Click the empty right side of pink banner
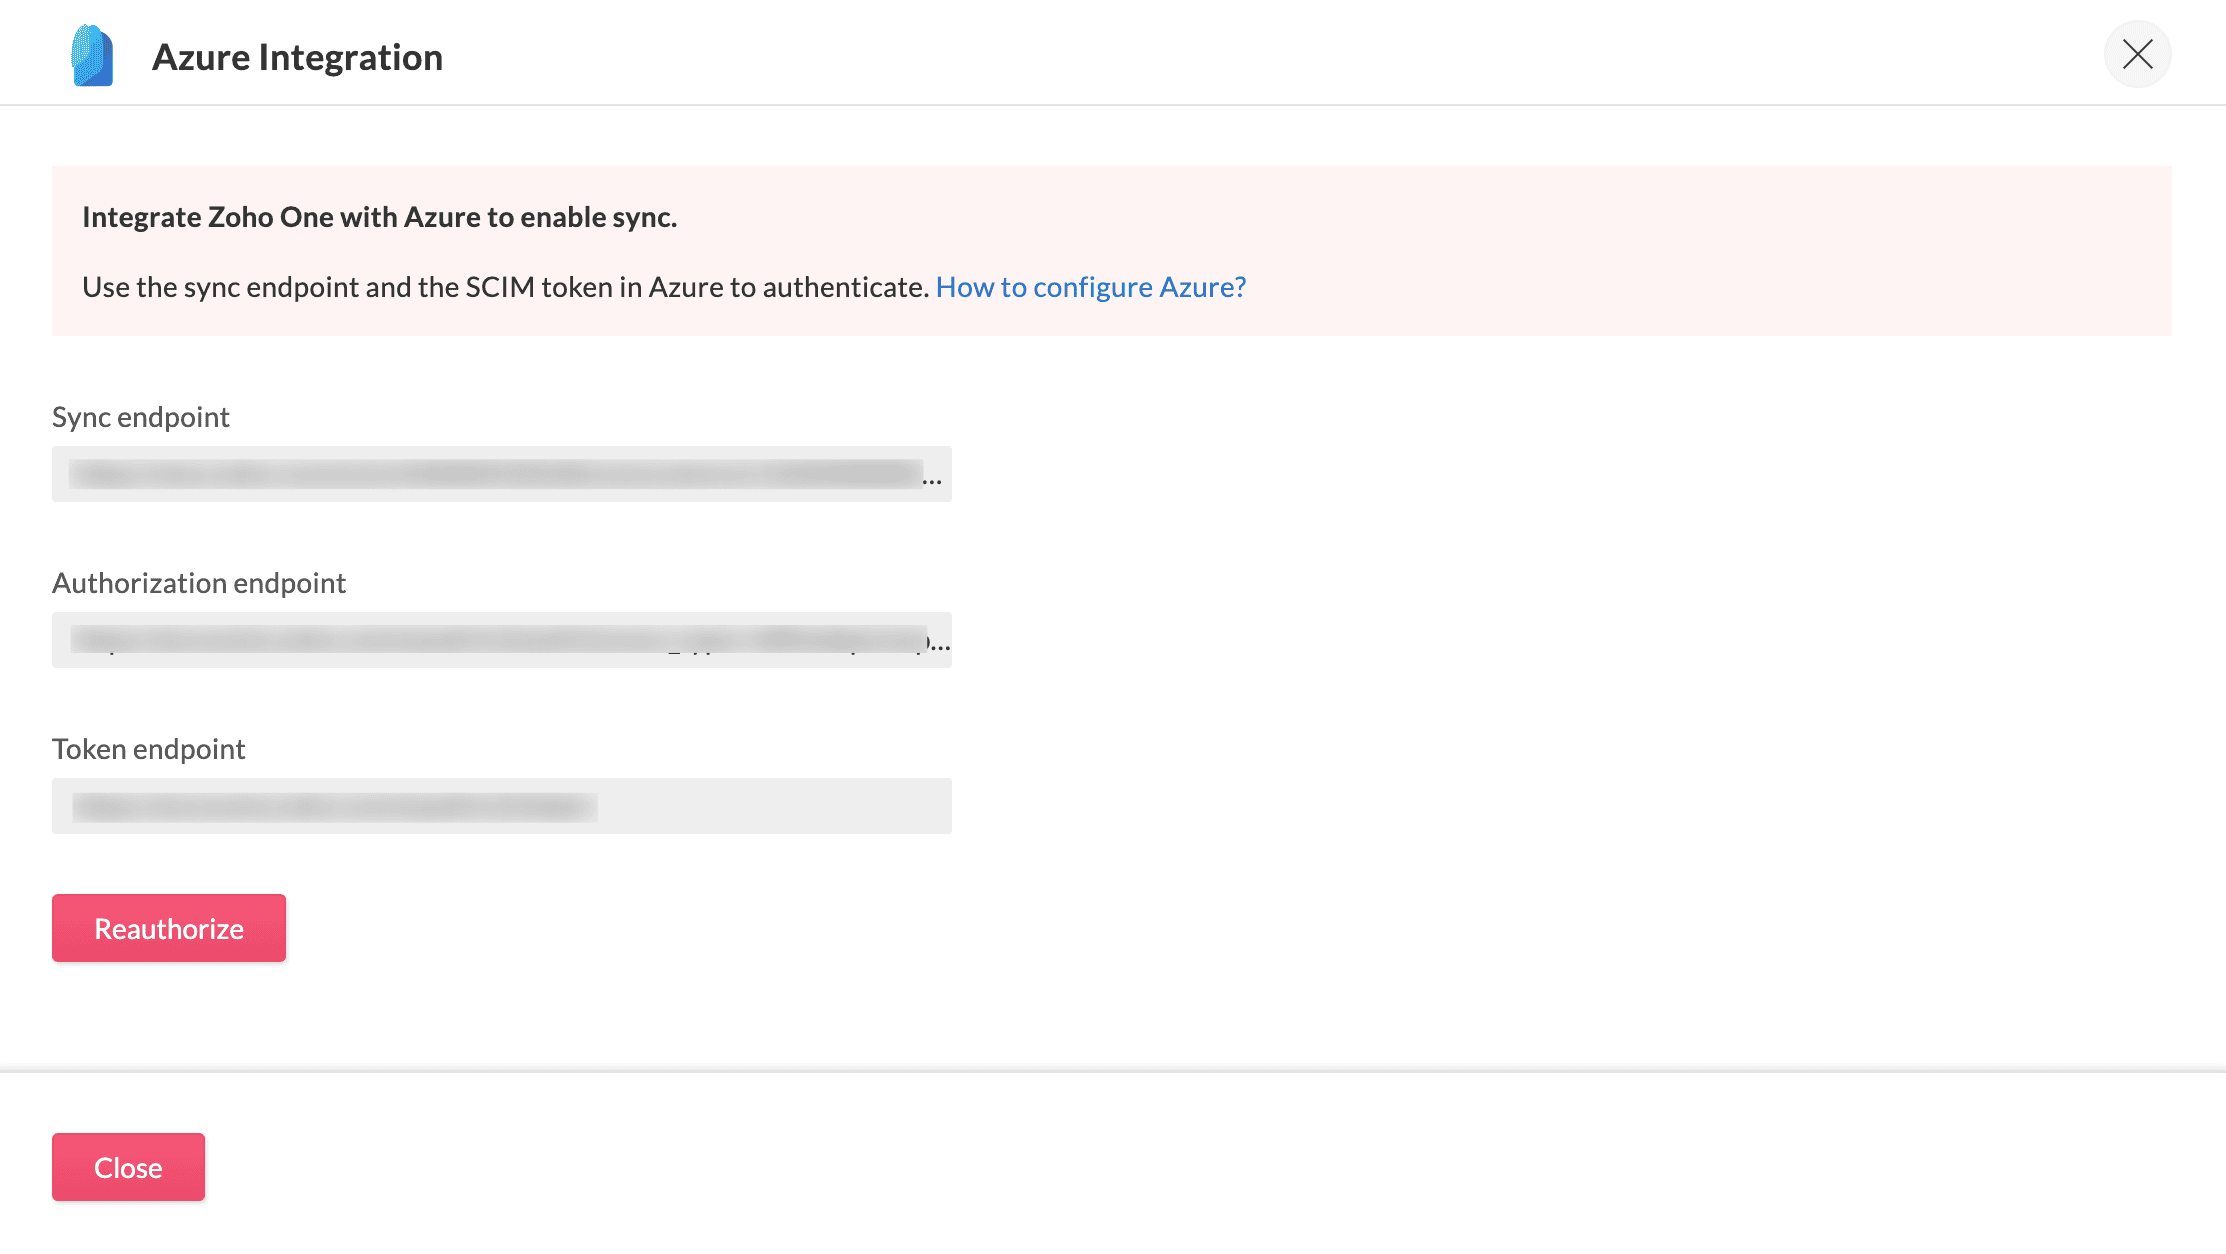Image resolution: width=2226 pixels, height=1254 pixels. (x=1750, y=250)
